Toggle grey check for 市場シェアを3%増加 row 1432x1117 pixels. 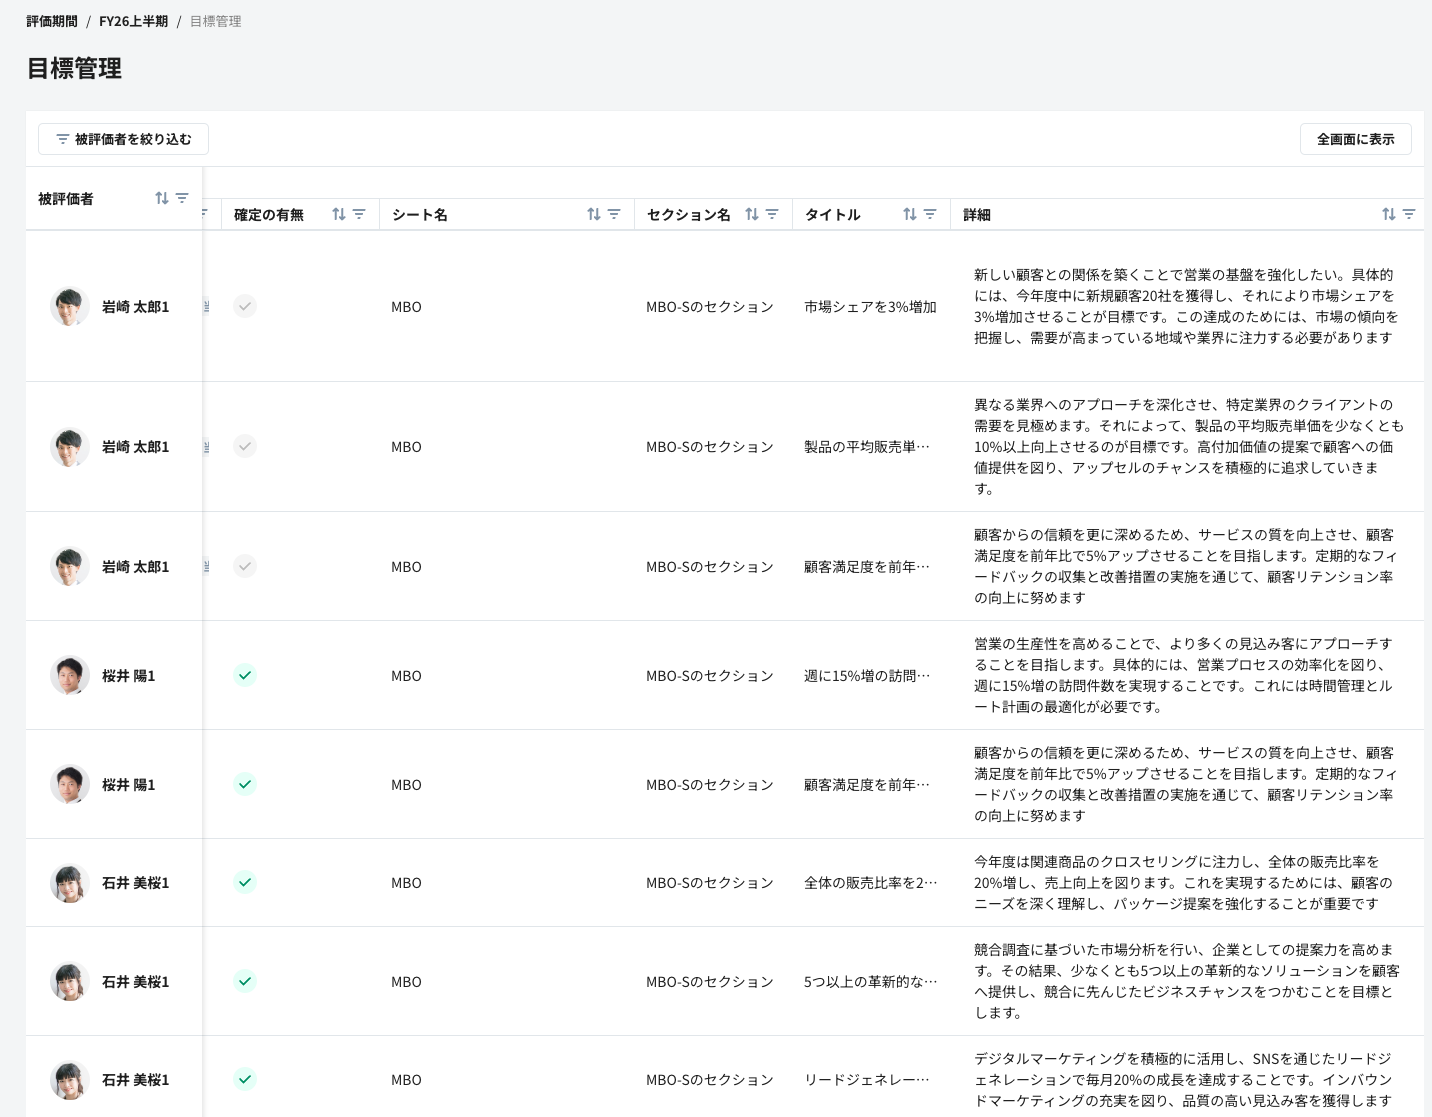[245, 306]
